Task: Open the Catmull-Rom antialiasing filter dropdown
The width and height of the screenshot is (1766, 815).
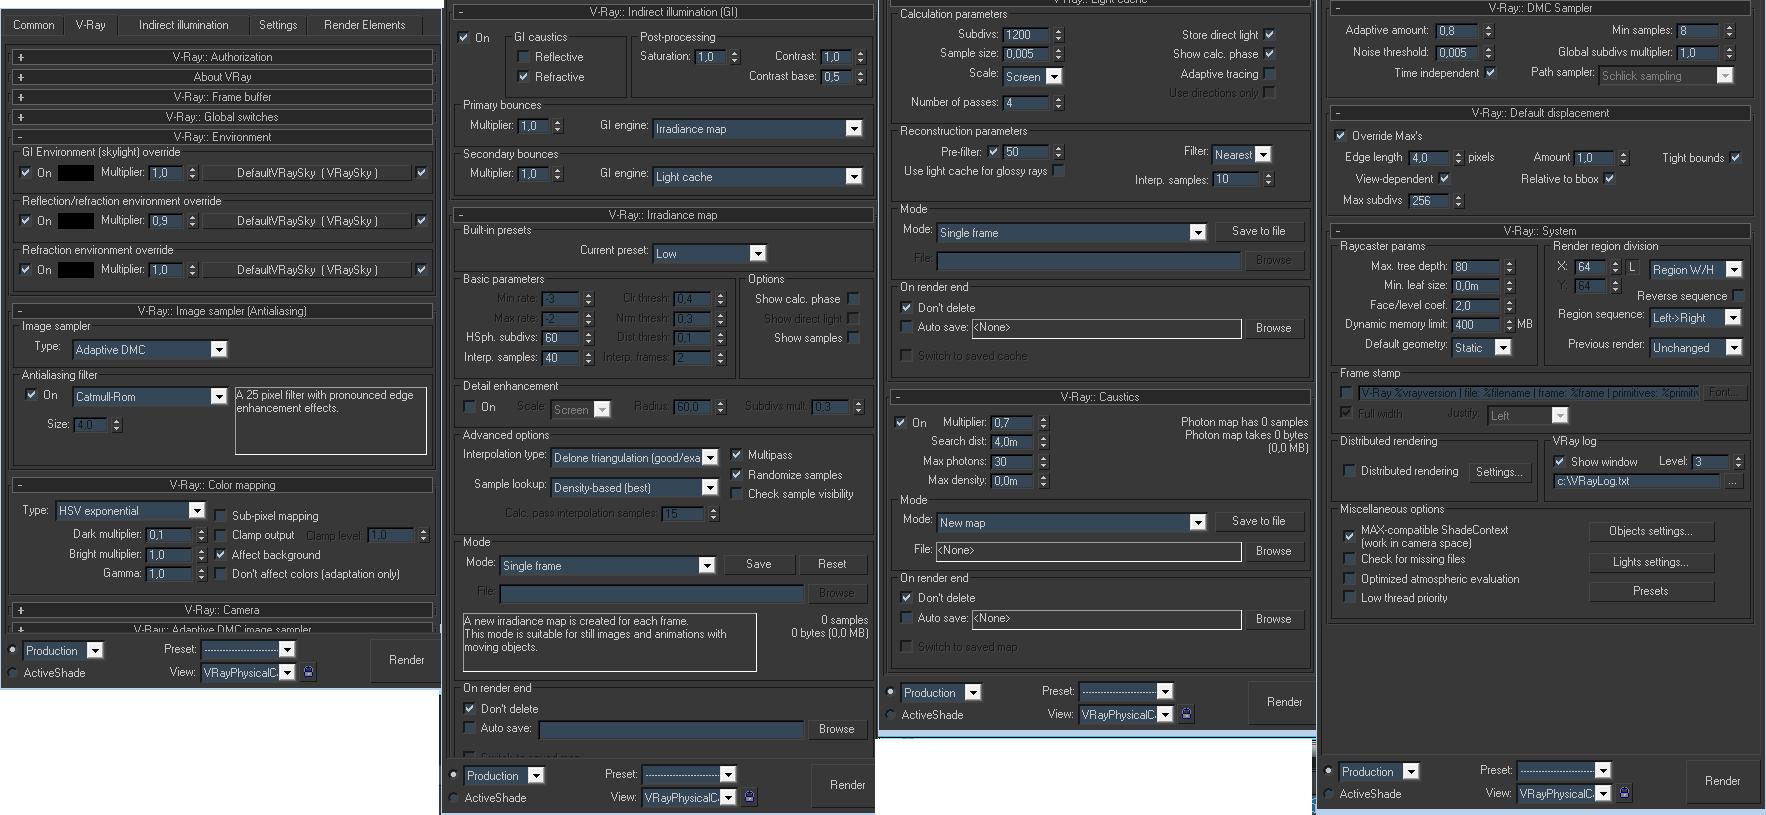Action: [150, 396]
